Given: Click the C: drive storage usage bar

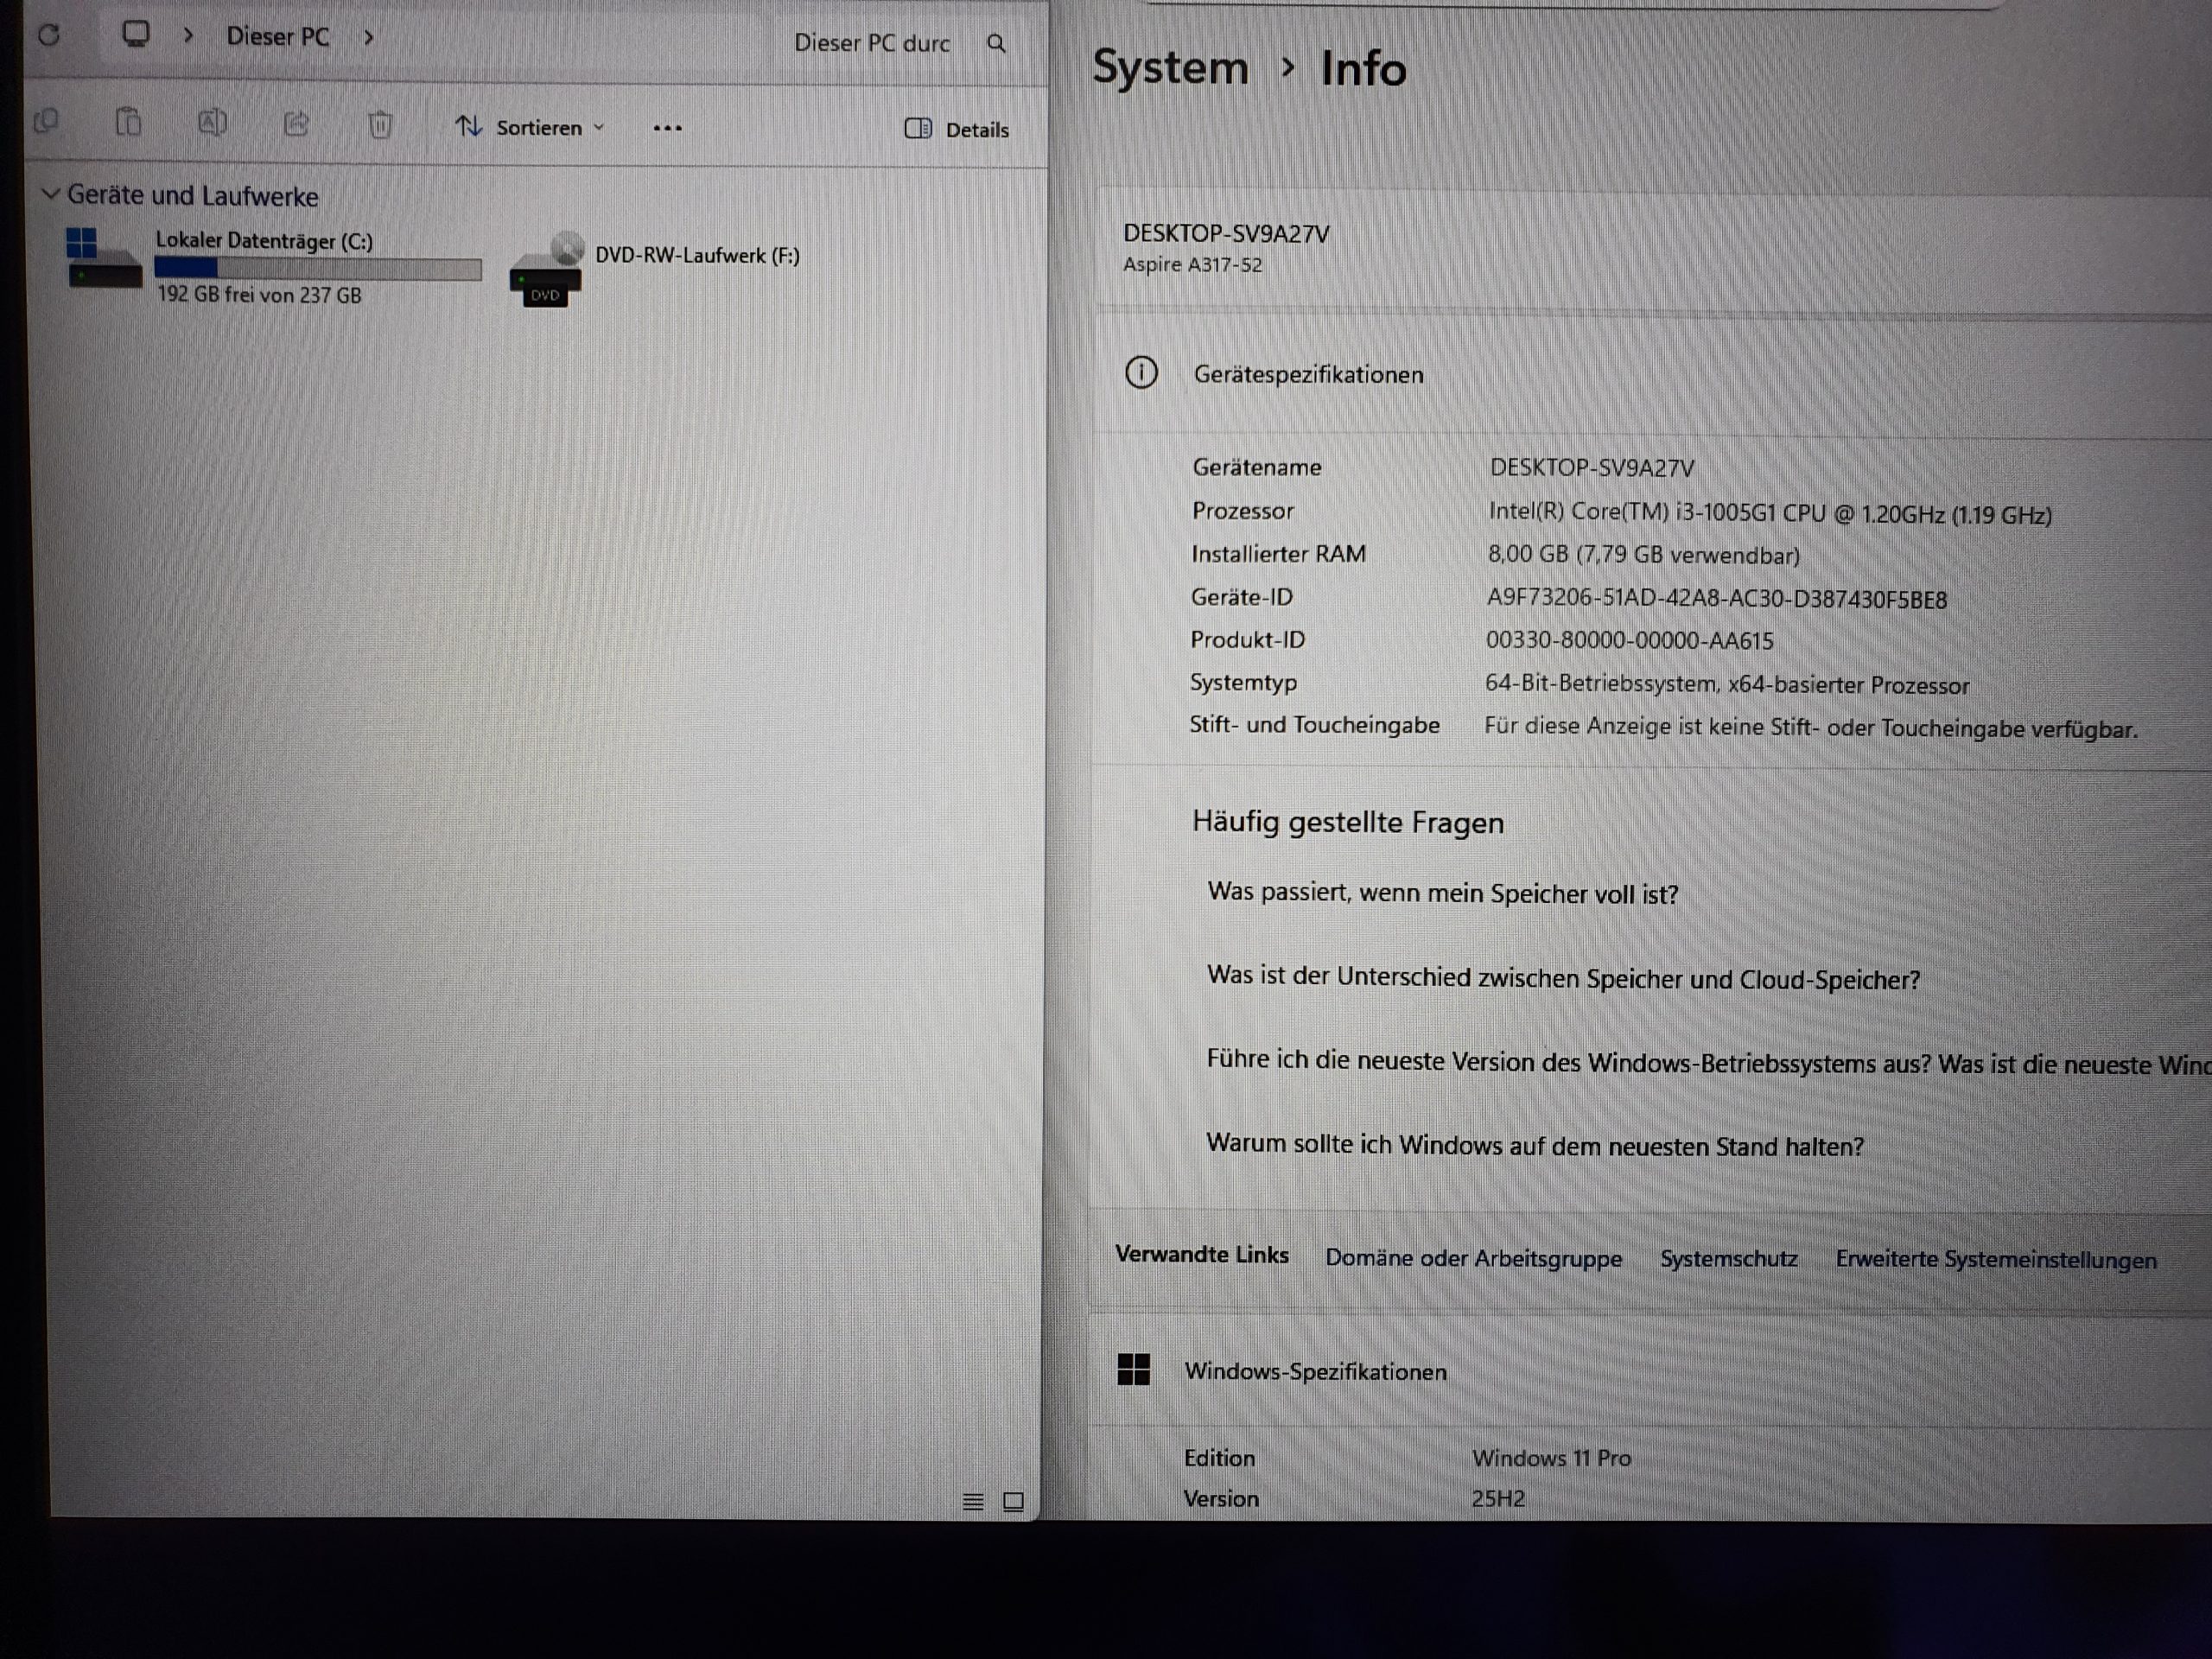Looking at the screenshot, I should pos(318,269).
